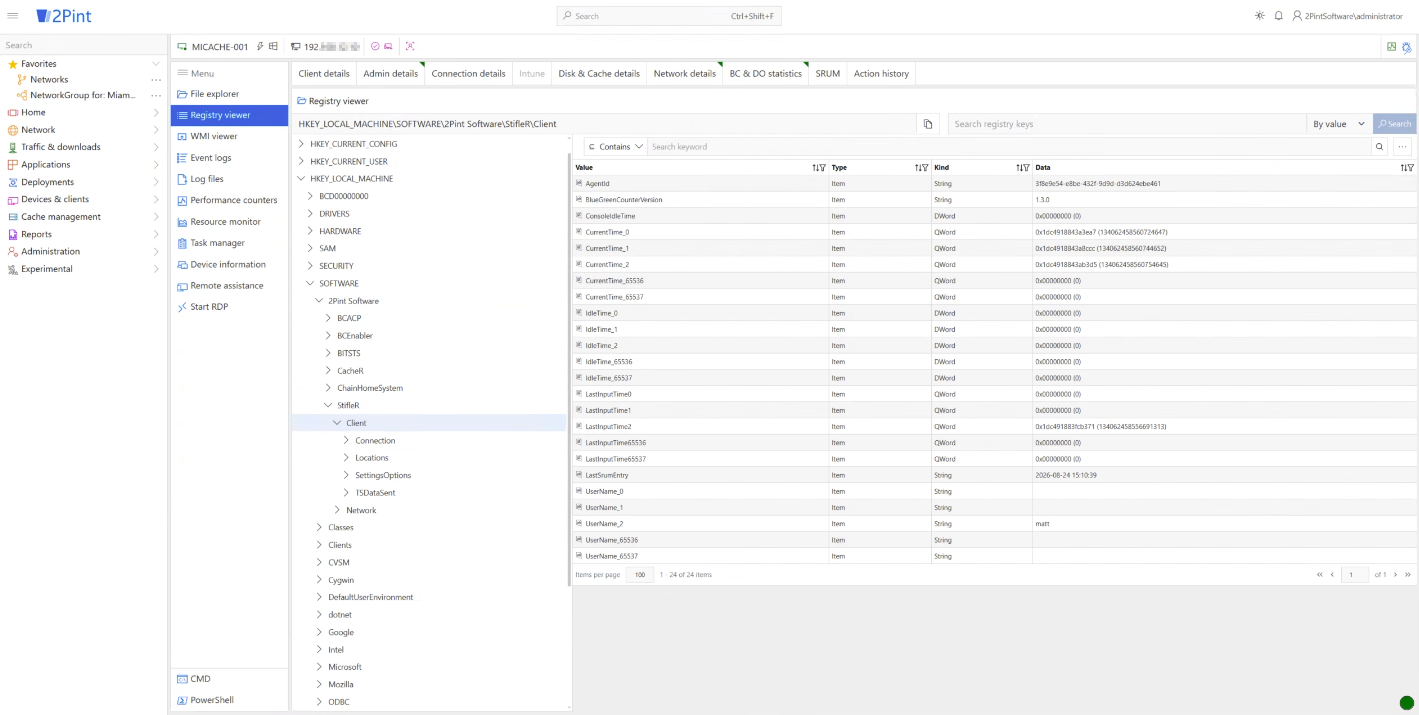Open the Action history tab

point(881,74)
